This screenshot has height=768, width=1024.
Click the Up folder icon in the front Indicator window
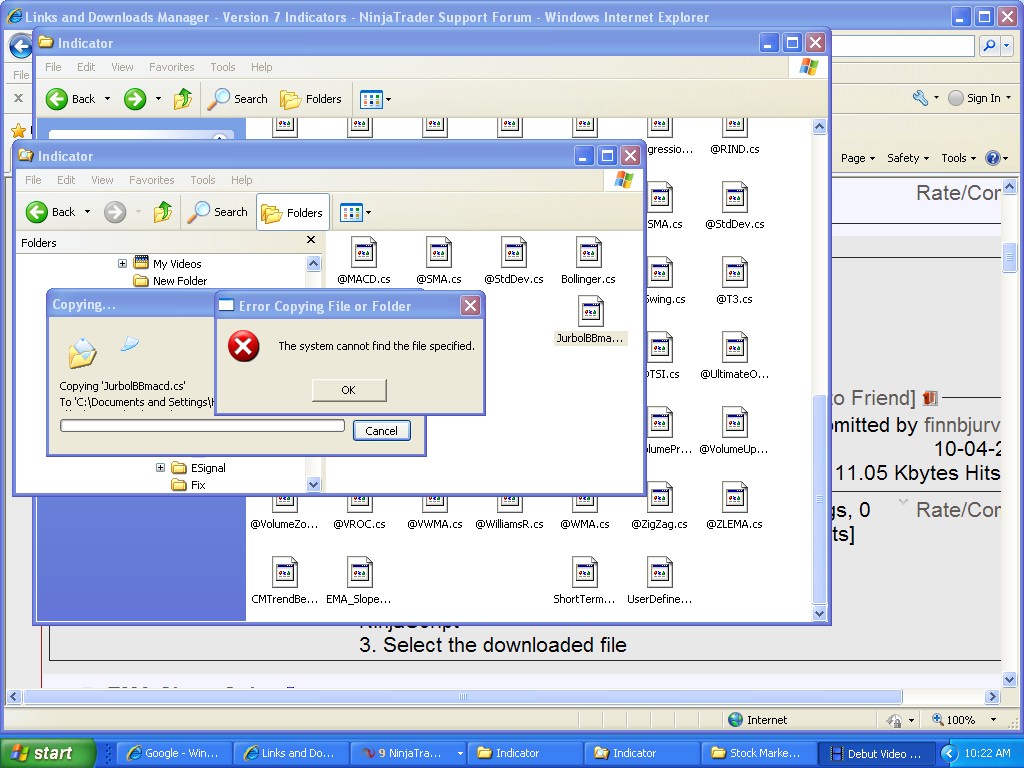pos(163,212)
